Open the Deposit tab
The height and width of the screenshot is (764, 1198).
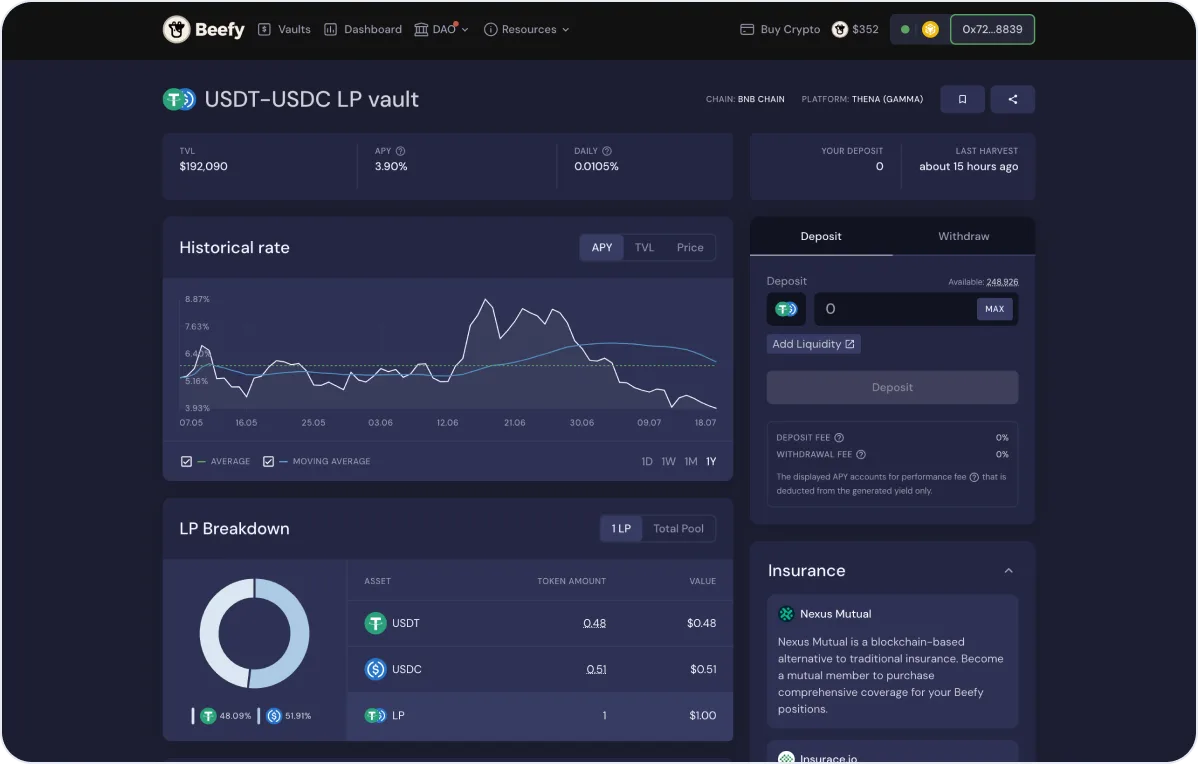[x=821, y=237]
